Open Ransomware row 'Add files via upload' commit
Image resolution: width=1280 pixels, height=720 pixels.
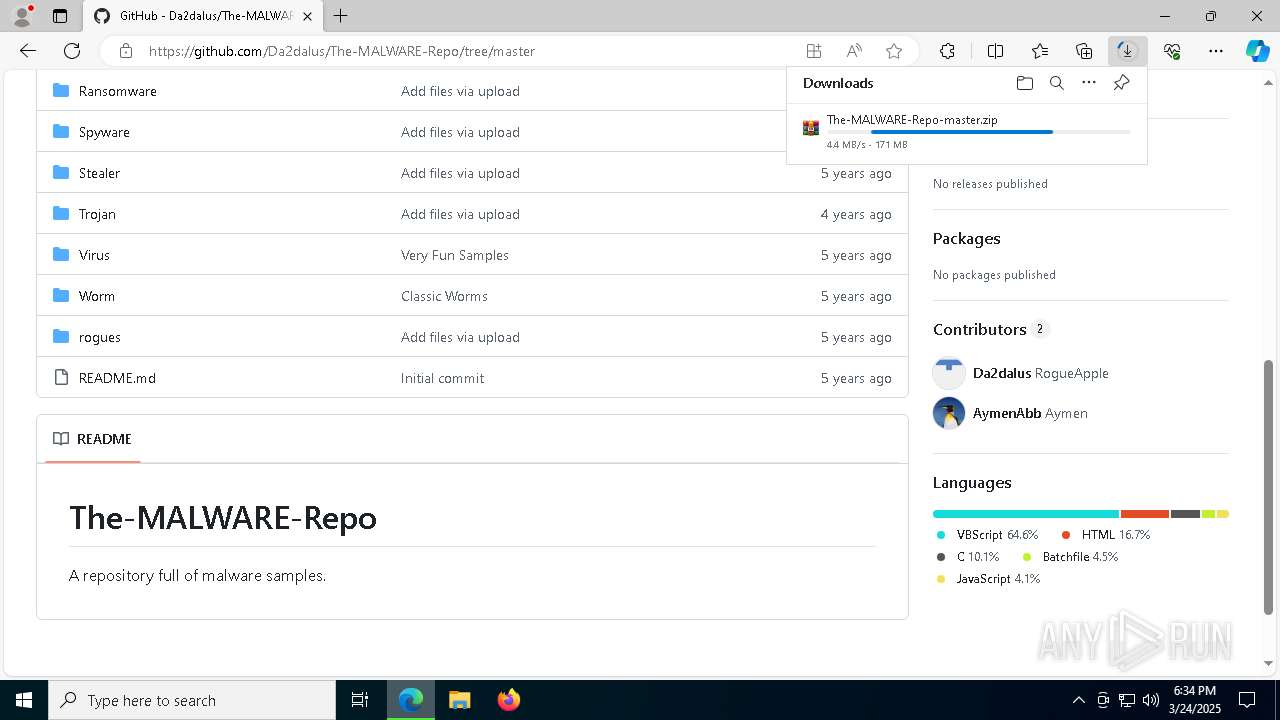coord(460,91)
